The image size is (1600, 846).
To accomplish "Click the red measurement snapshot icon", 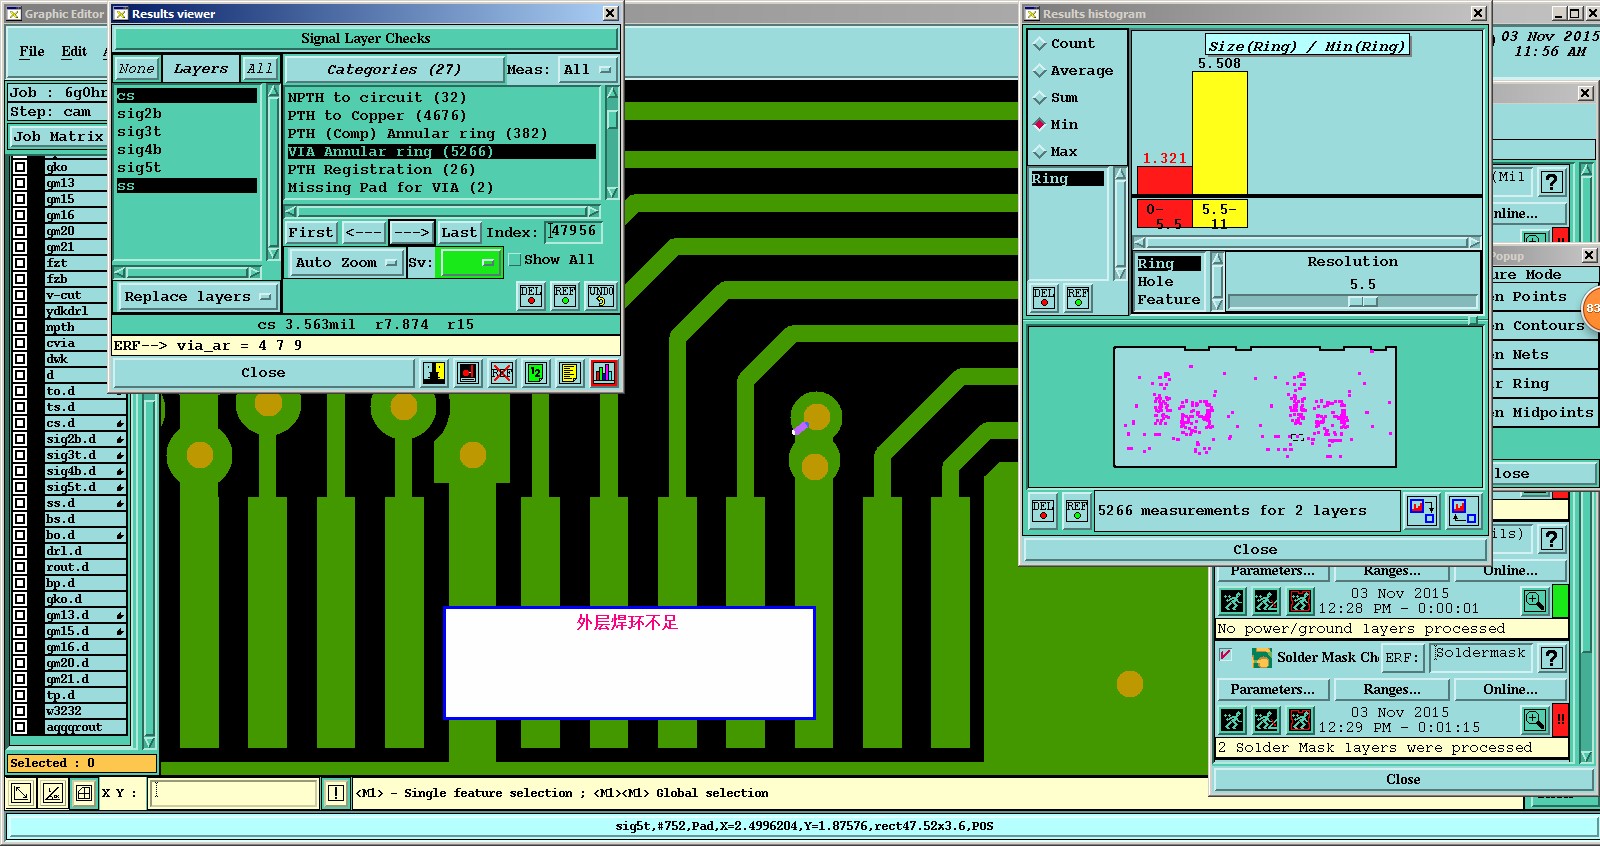I will click(x=468, y=373).
